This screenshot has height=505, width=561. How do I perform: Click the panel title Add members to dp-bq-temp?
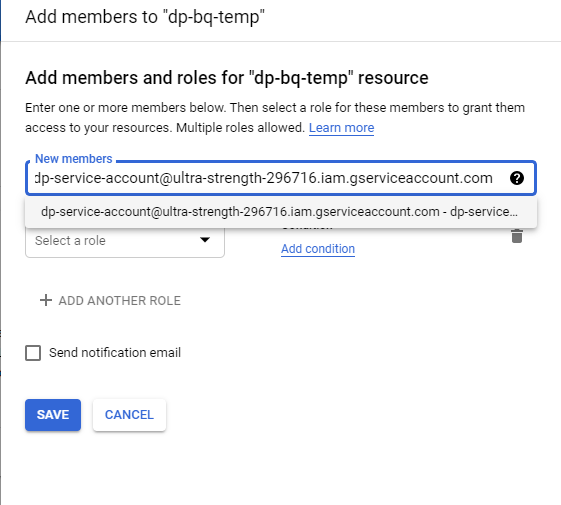145,17
